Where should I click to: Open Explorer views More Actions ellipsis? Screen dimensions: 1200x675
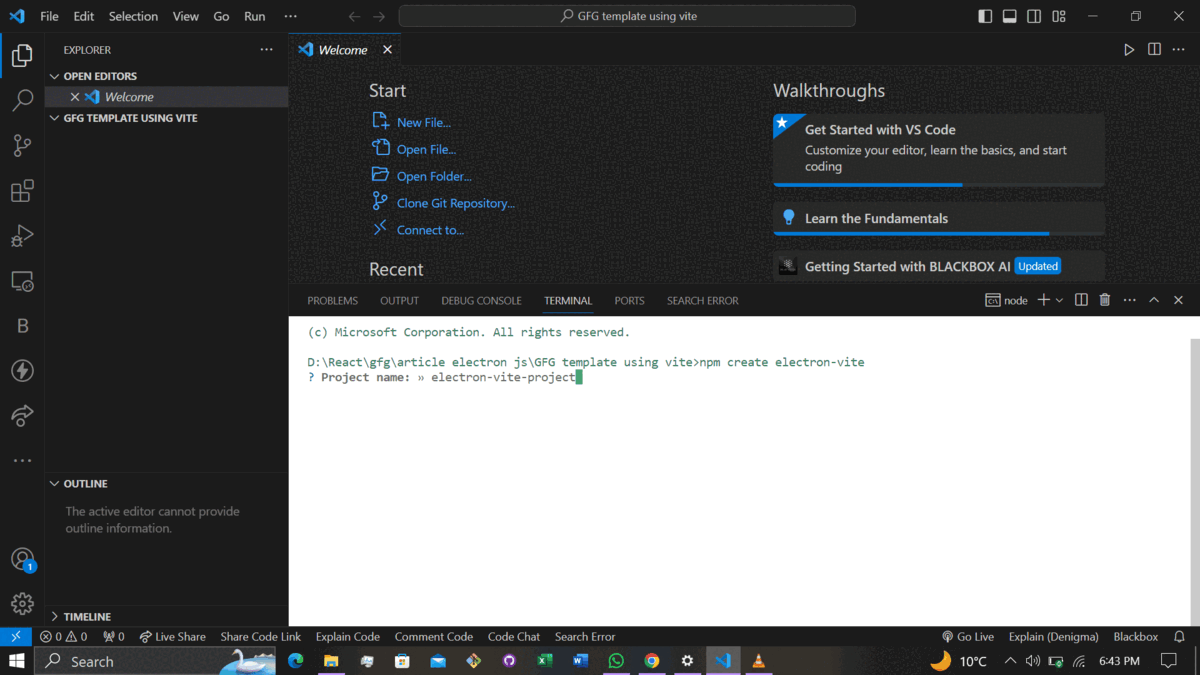[266, 49]
